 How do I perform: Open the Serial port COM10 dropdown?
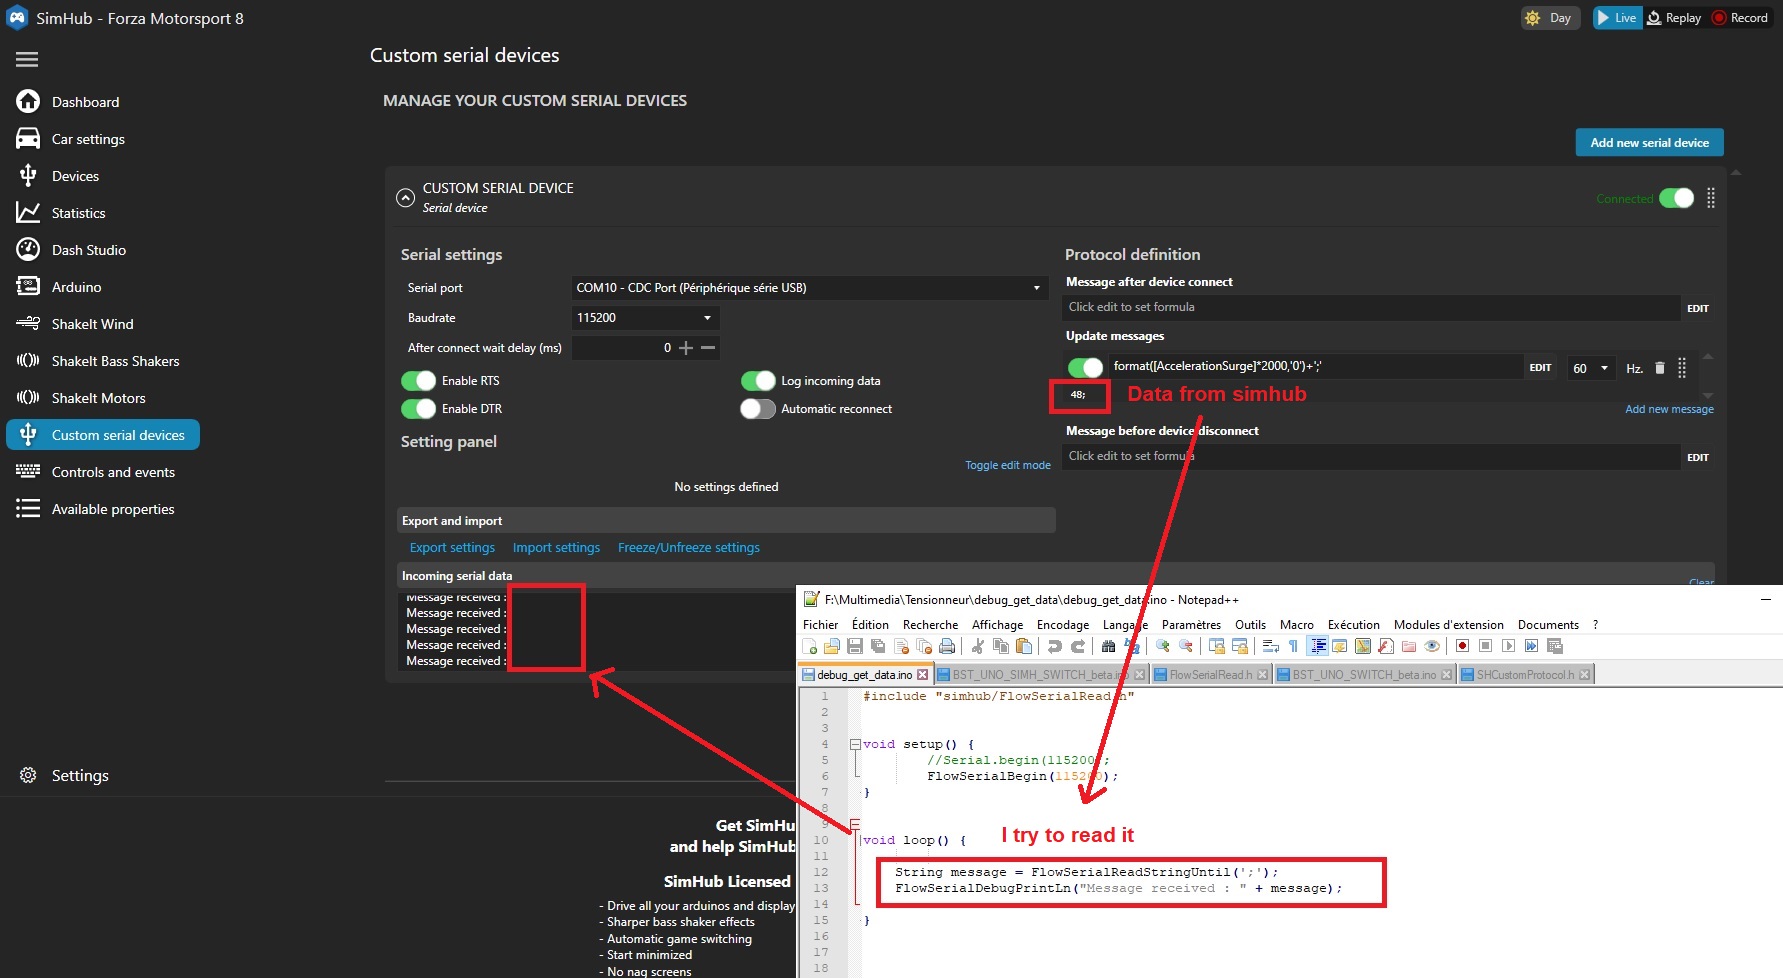[809, 288]
